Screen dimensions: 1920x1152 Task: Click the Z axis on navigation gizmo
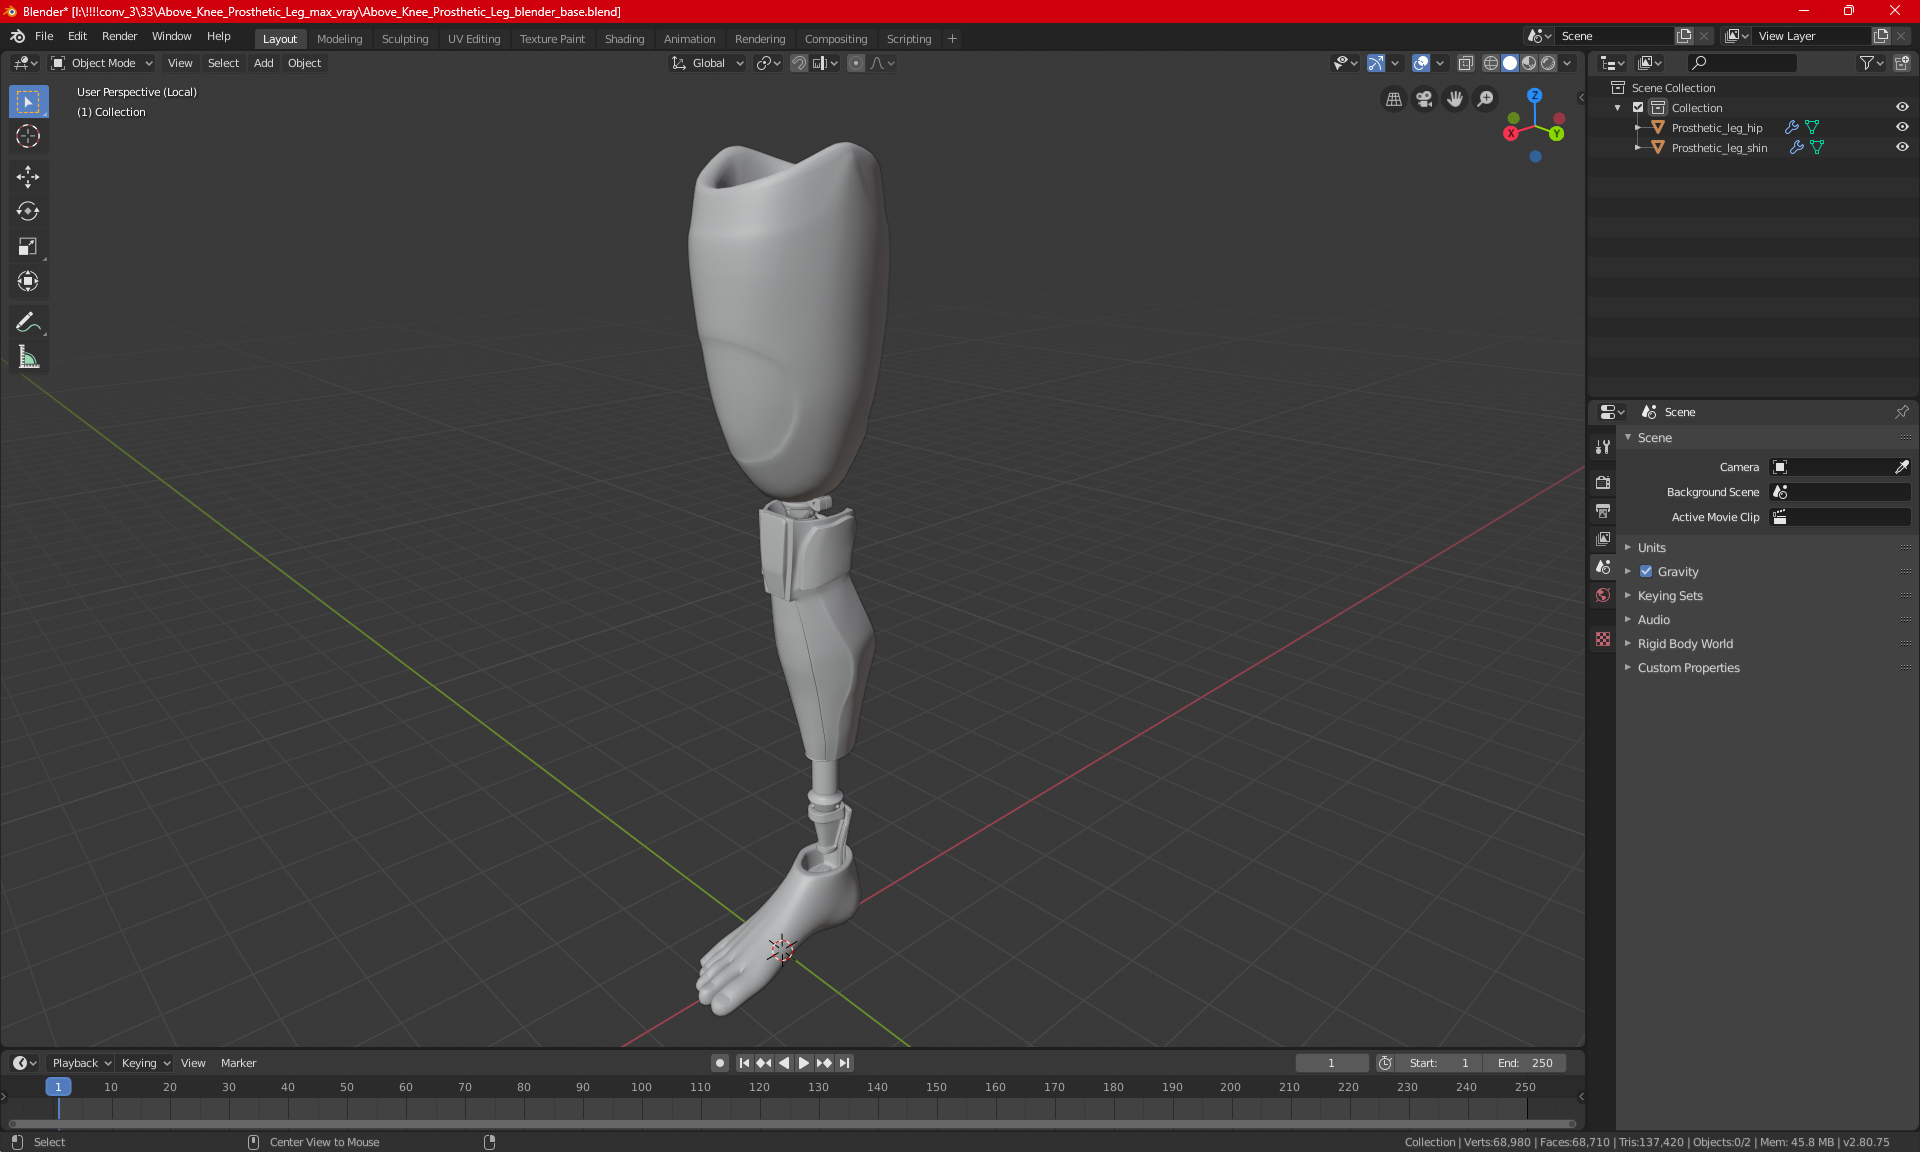pyautogui.click(x=1534, y=95)
